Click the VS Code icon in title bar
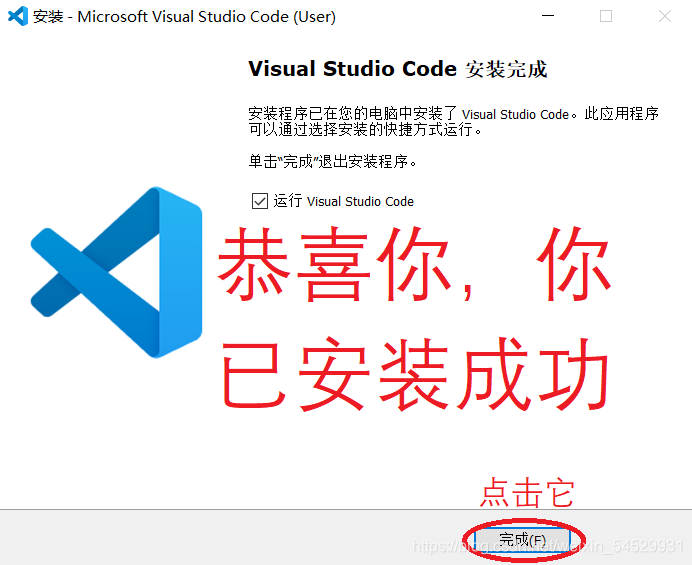The width and height of the screenshot is (692, 565). pos(18,16)
